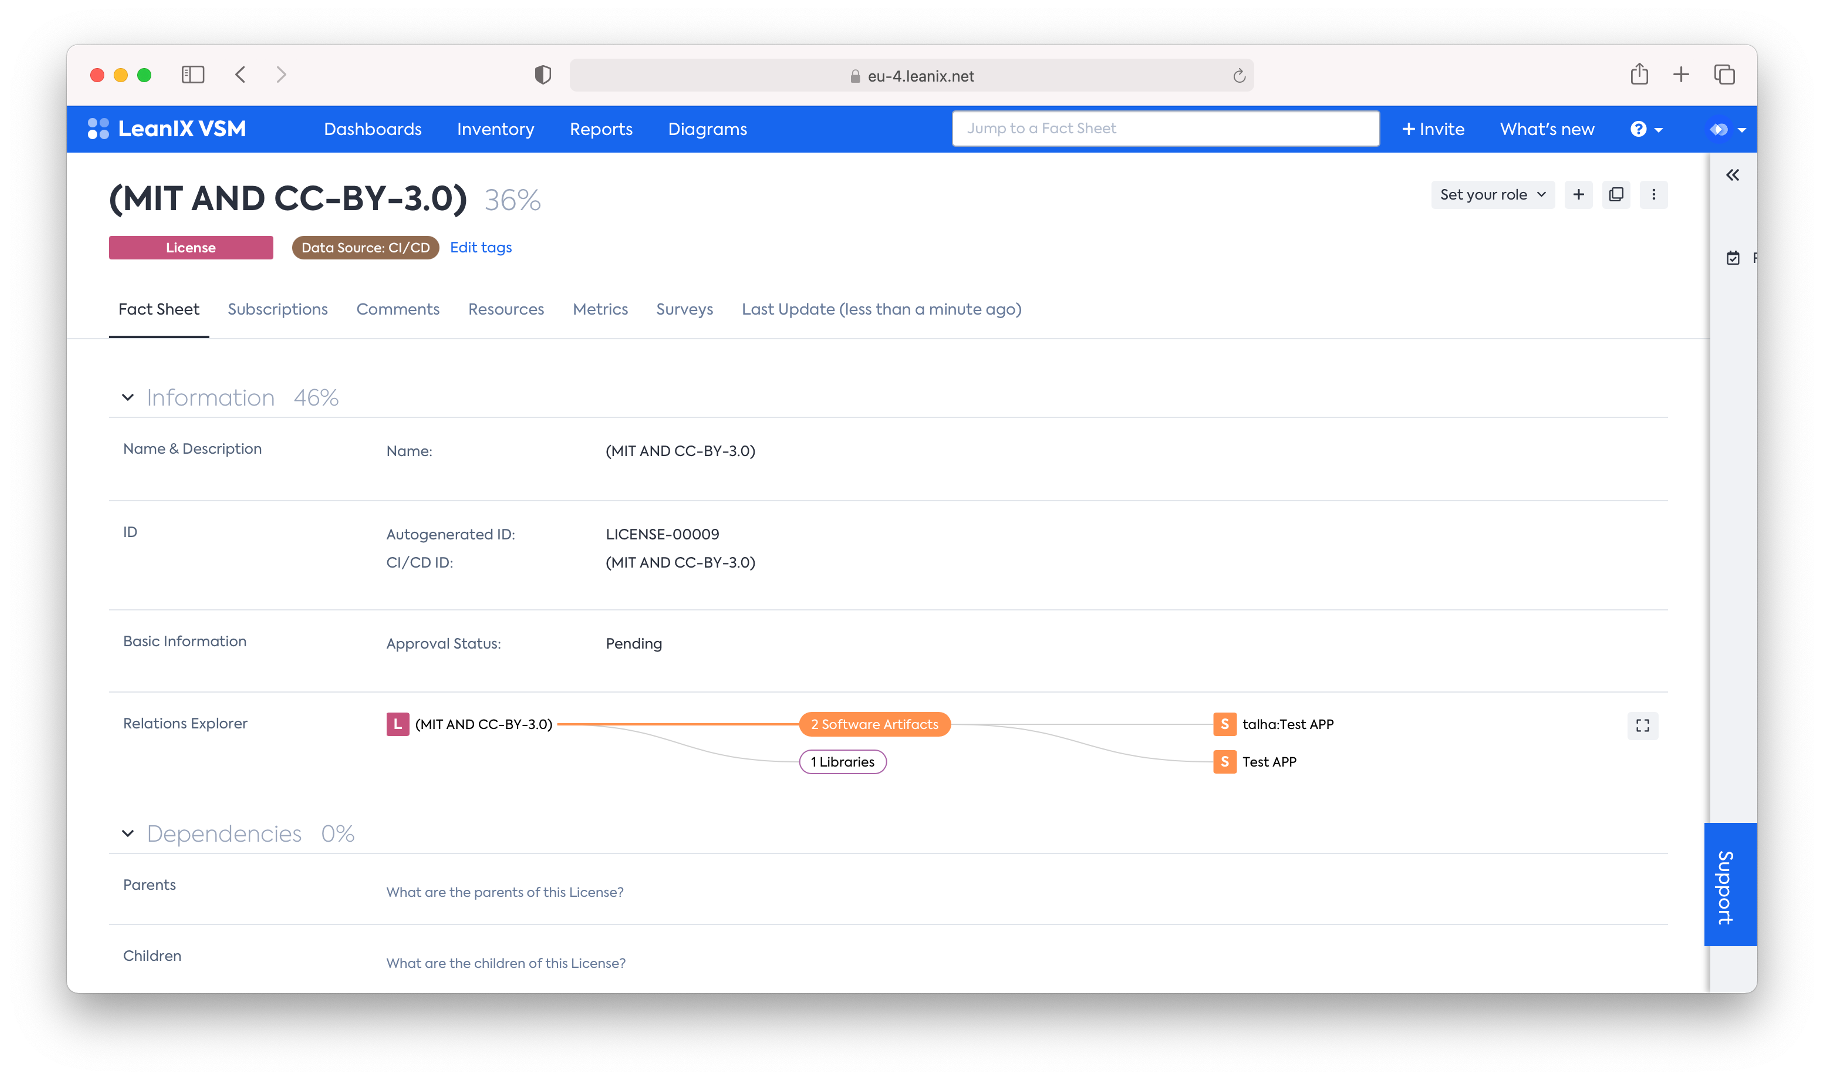Open the help question mark menu
Screen dimensions: 1822x1080
coord(1646,129)
